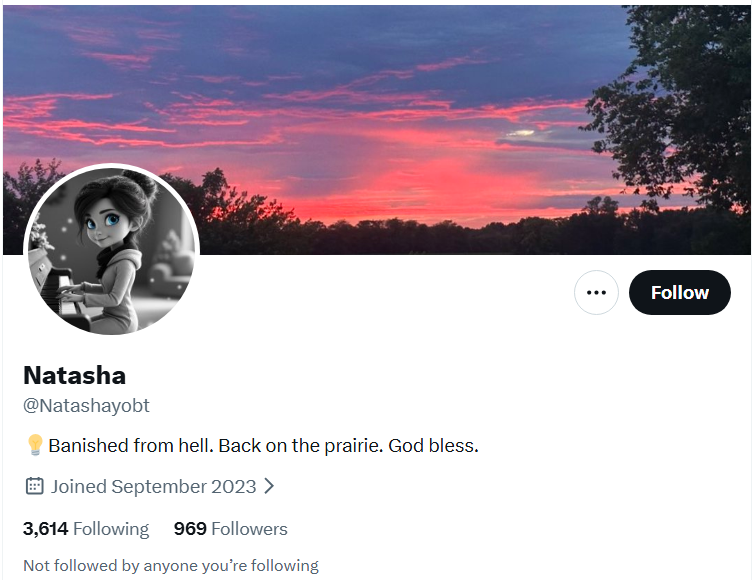Click the Natasha display name
This screenshot has width=754, height=580.
[x=75, y=375]
